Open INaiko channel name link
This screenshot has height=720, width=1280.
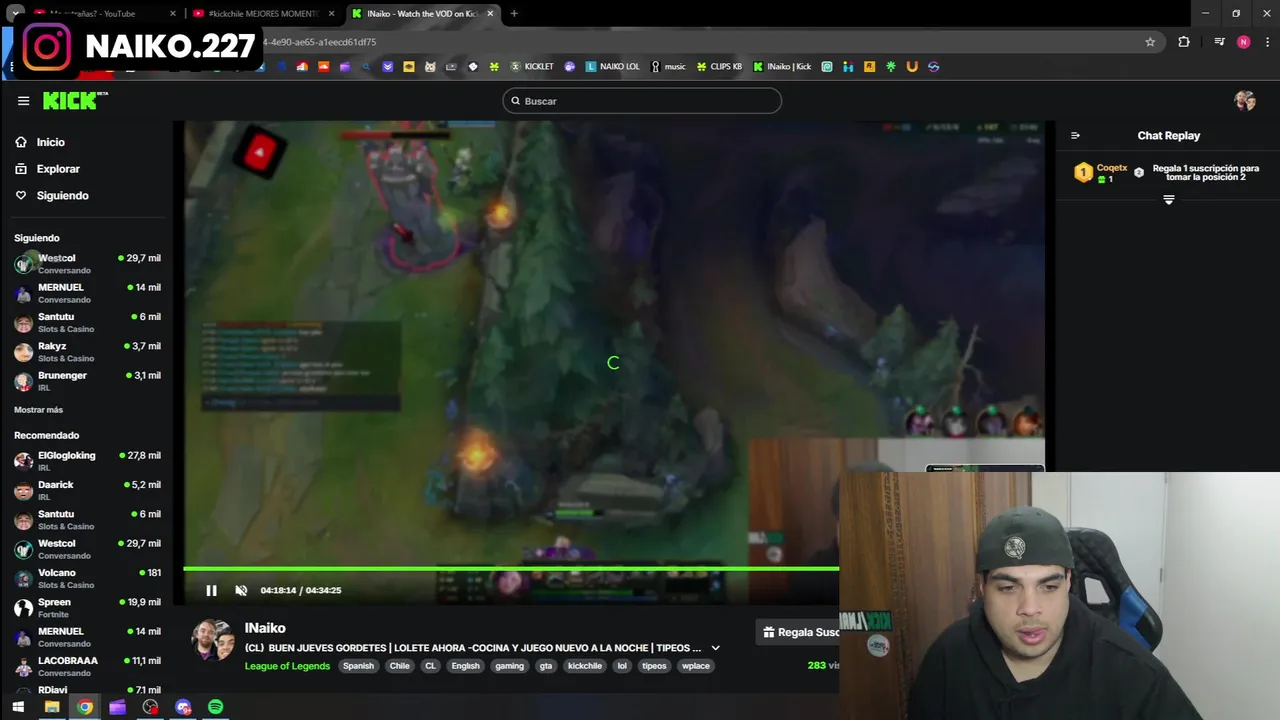[265, 628]
